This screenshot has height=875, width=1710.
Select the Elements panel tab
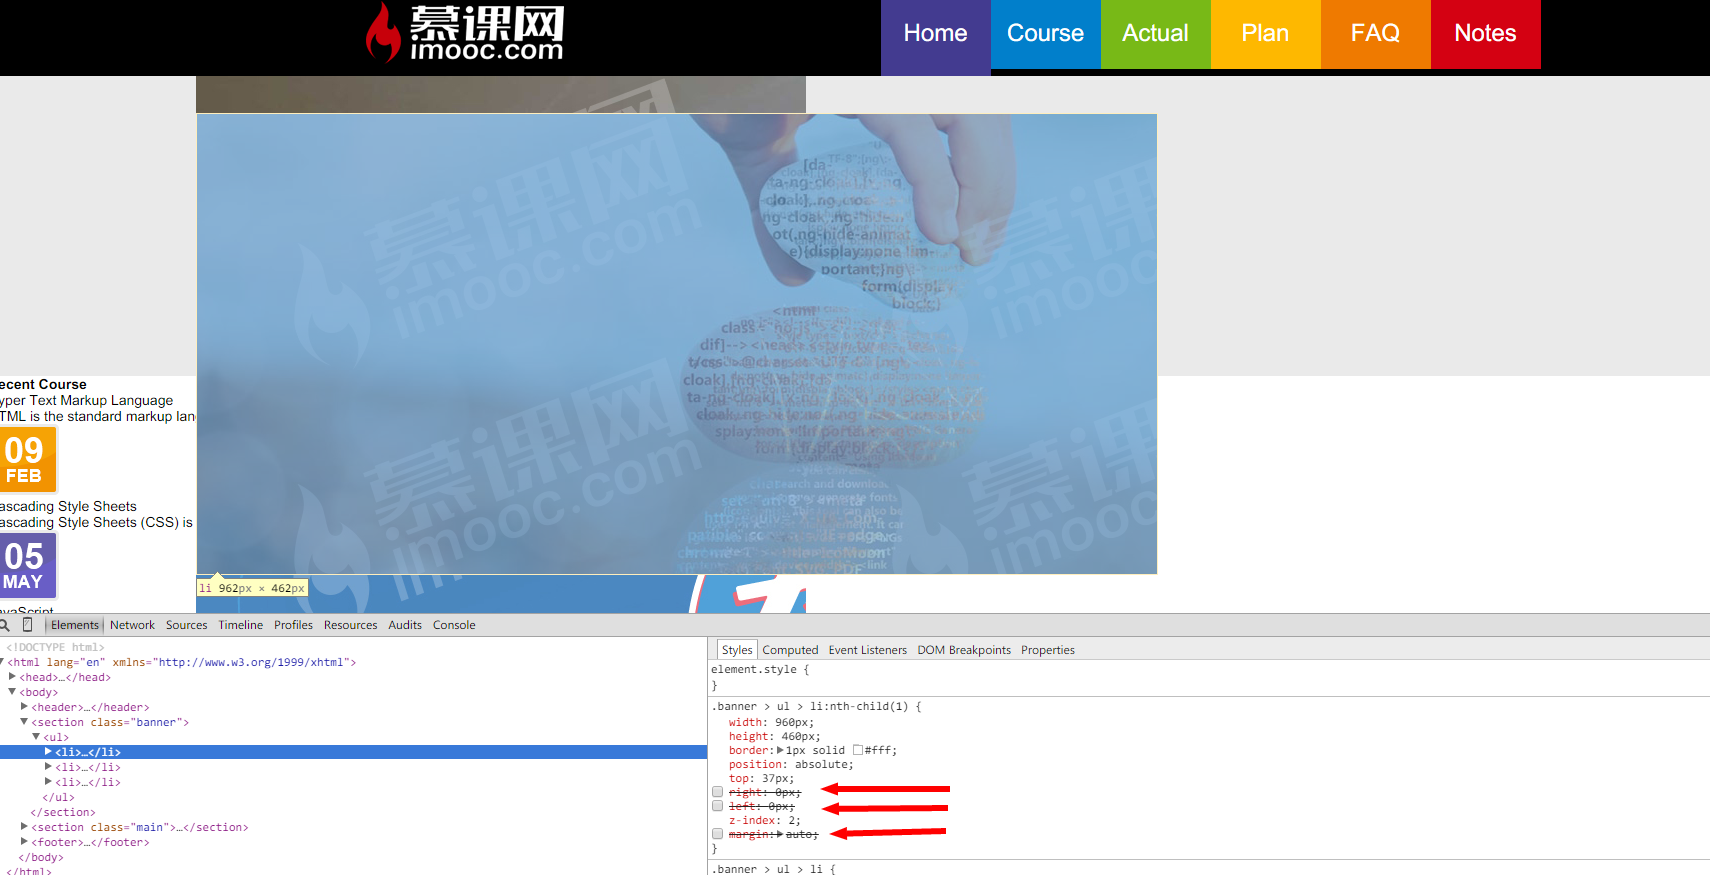[x=75, y=625]
